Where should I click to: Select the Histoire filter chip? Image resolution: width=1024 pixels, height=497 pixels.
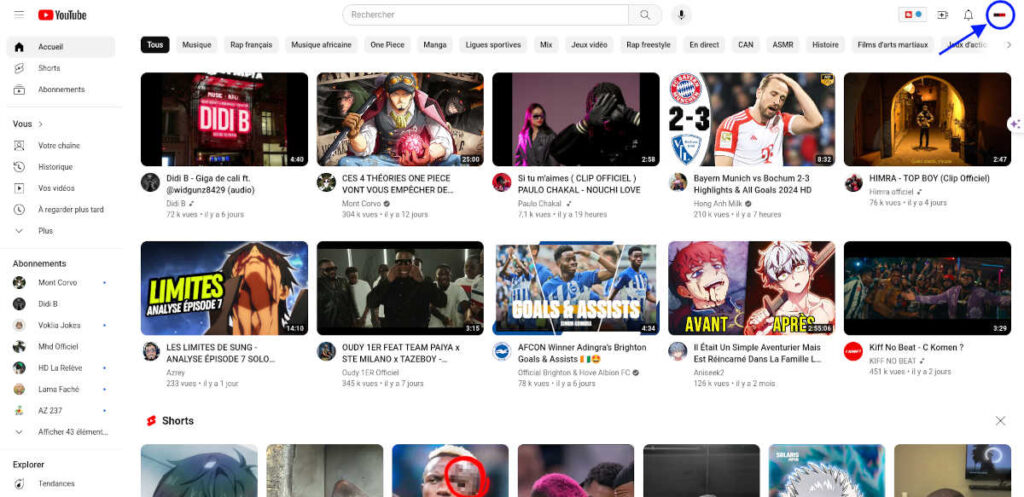[825, 45]
